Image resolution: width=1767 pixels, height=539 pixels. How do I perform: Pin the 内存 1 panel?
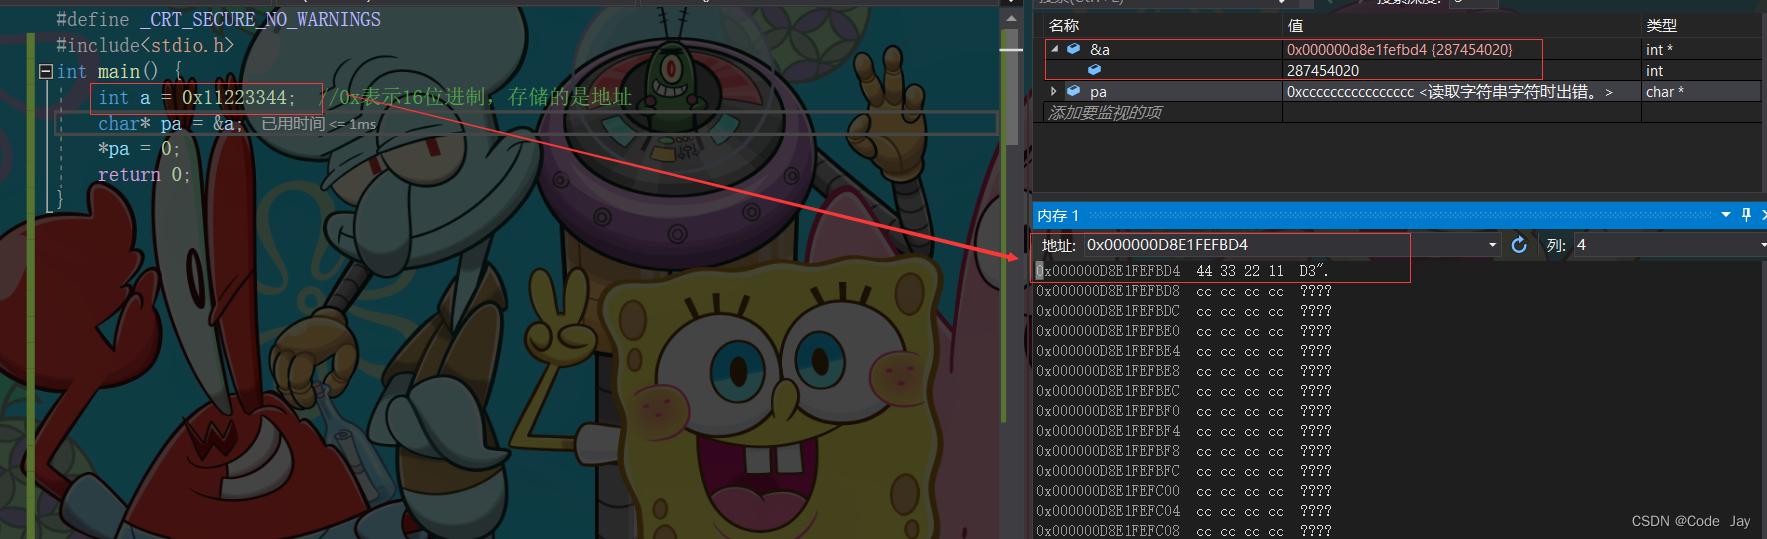(1746, 215)
